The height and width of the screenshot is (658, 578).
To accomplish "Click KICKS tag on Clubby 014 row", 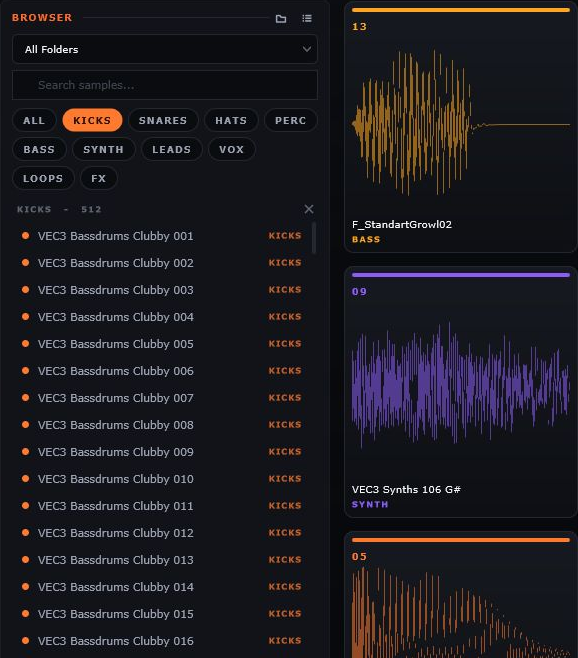I will point(285,587).
